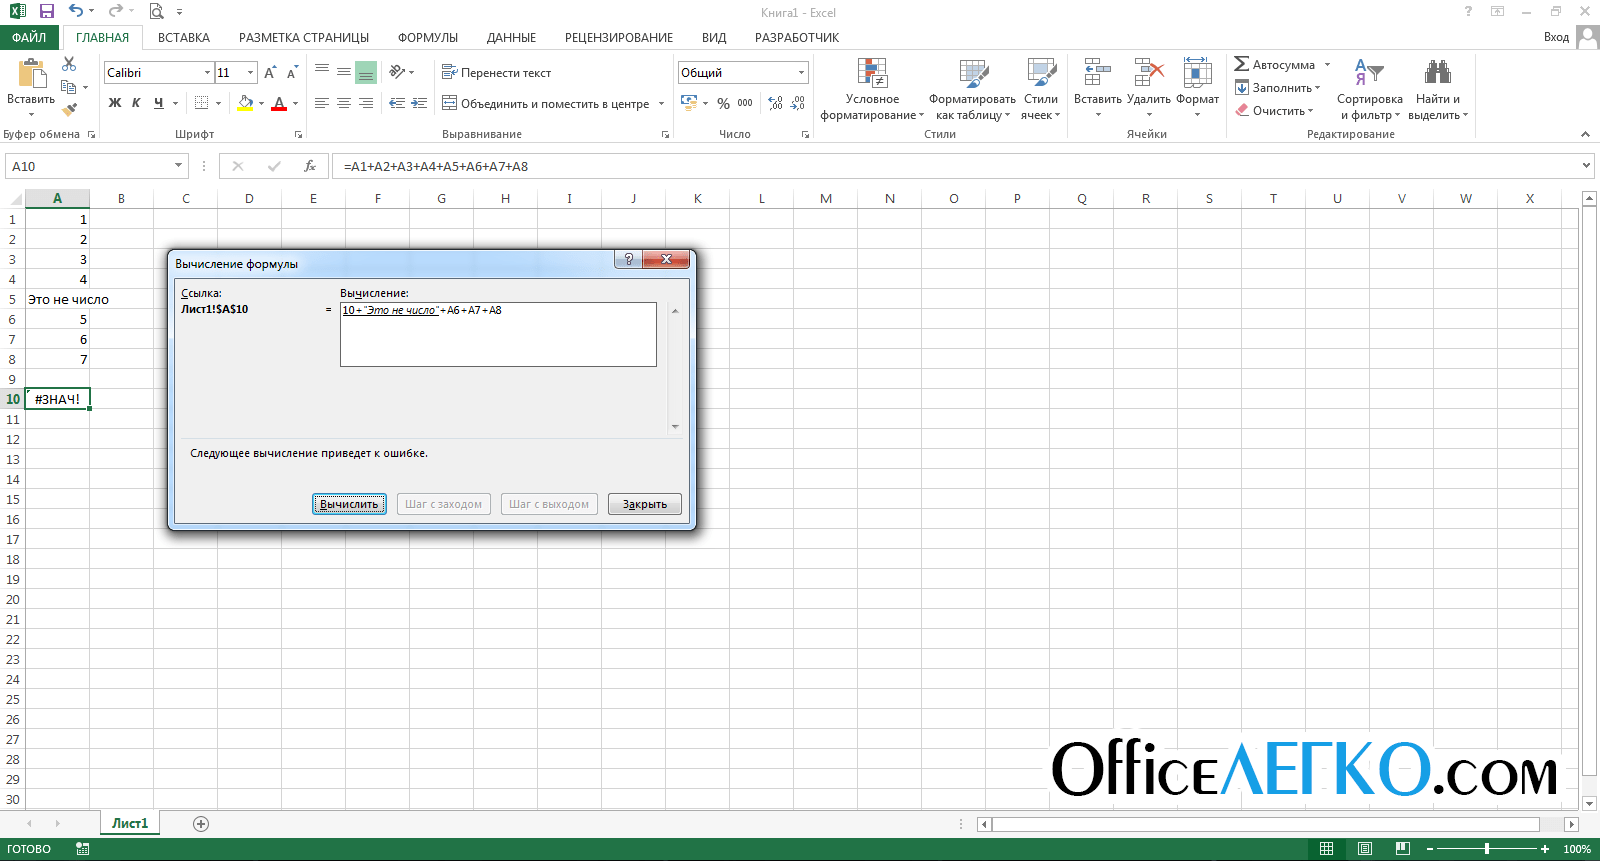The height and width of the screenshot is (861, 1600).
Task: Click the Conditional Formatting icon
Action: tap(872, 73)
